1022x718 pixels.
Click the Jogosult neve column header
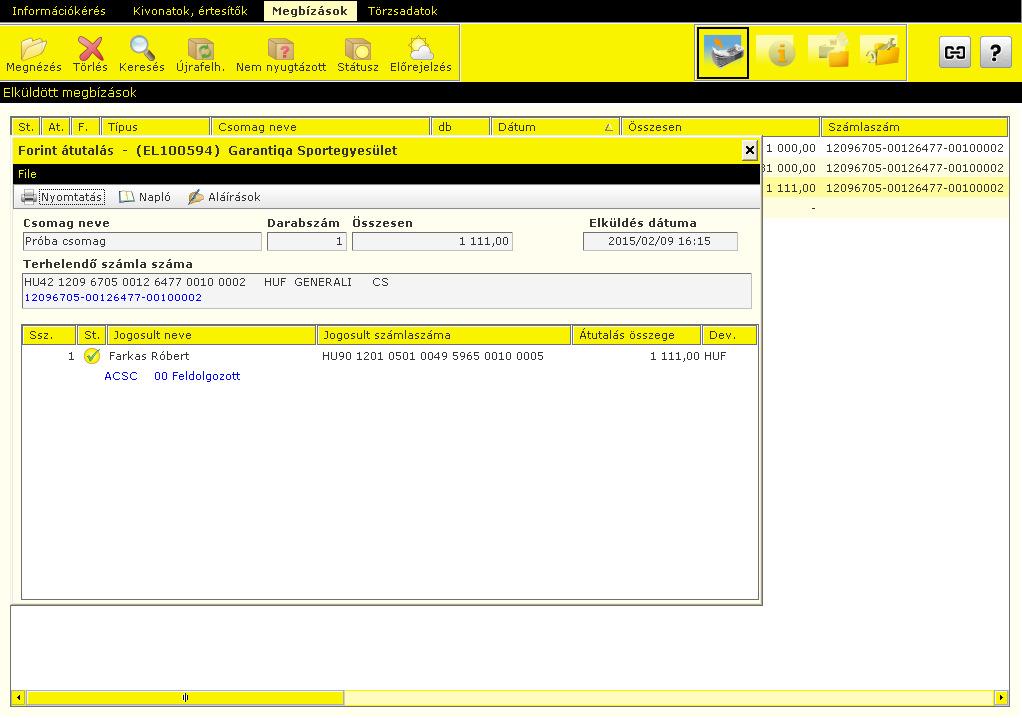[x=211, y=335]
